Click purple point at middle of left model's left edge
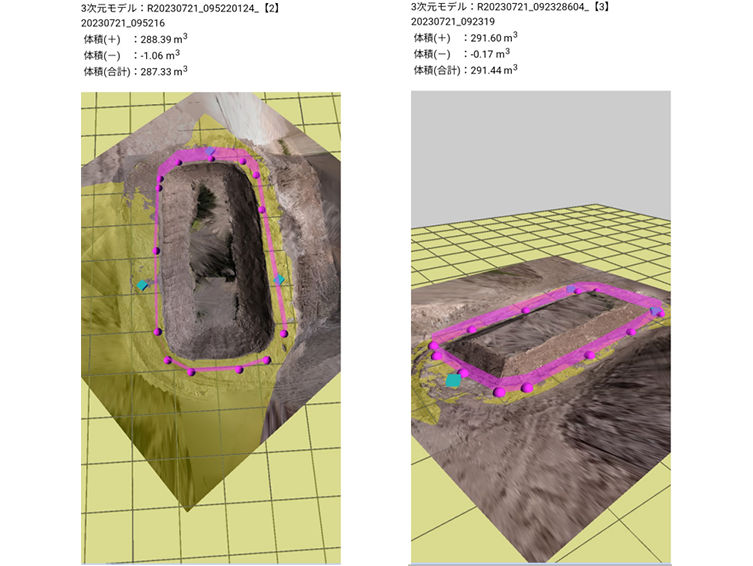753x566 pixels. coord(156,250)
